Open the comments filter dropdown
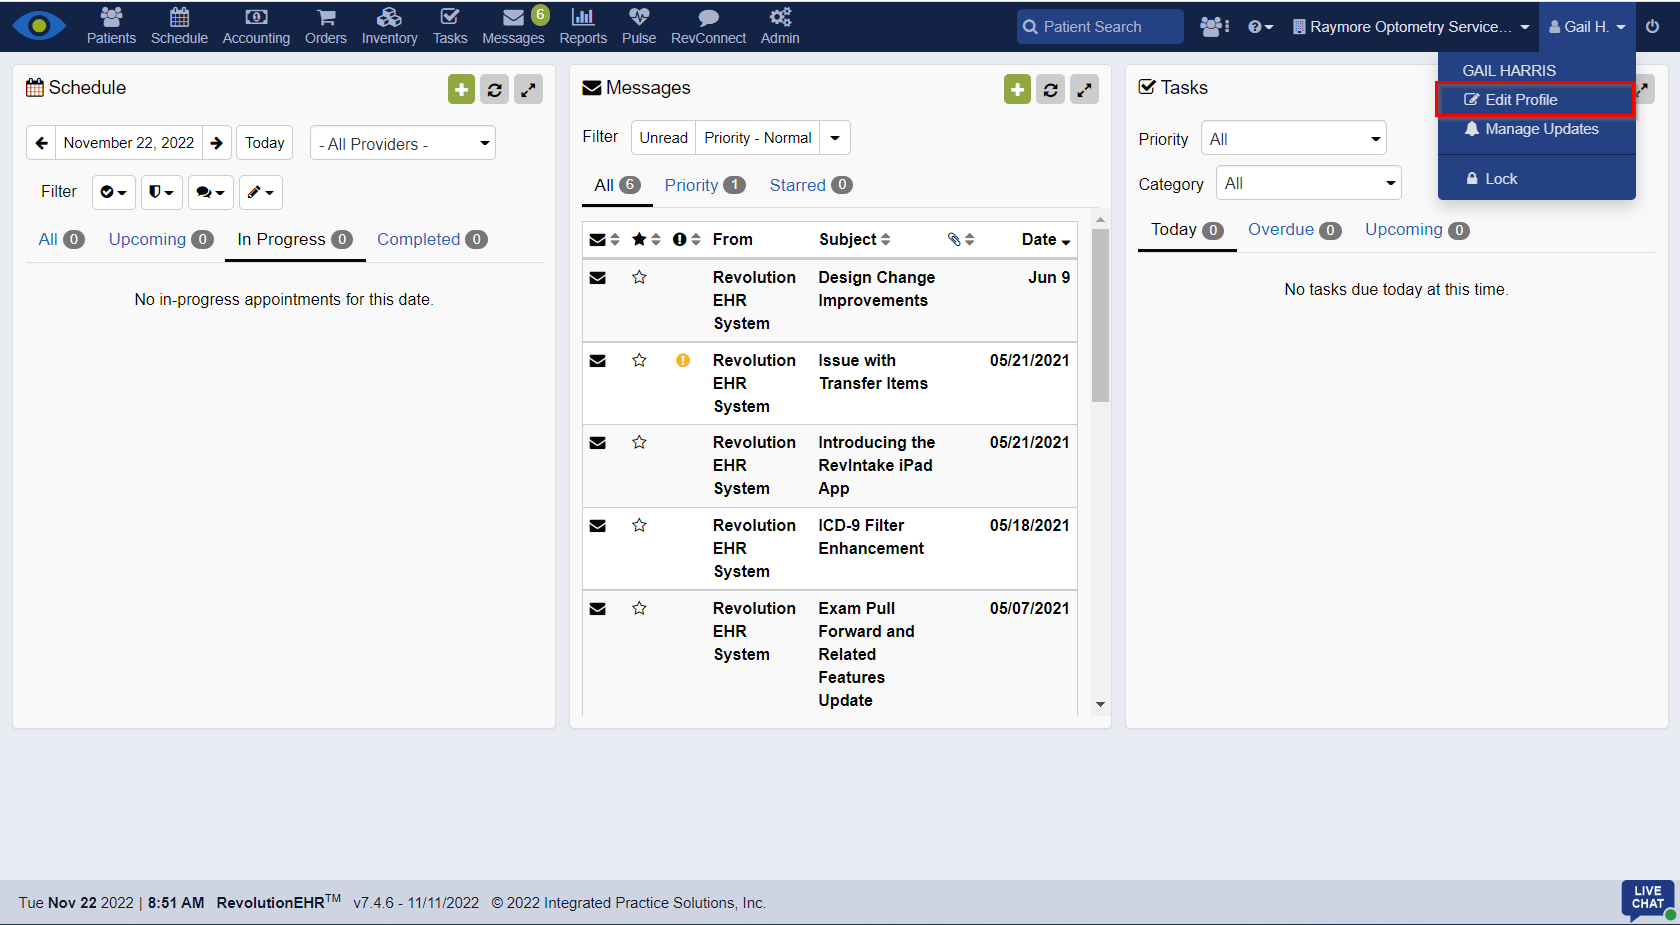1680x925 pixels. coord(211,192)
